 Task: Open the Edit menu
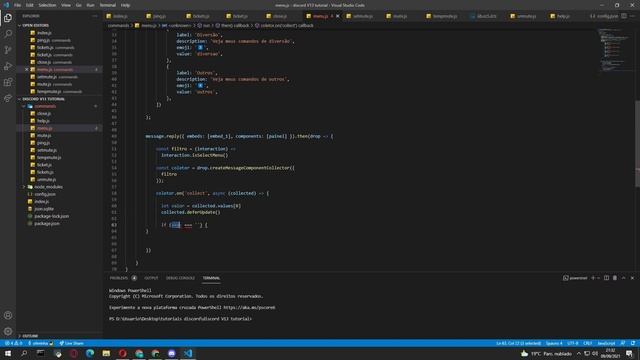click(29, 5)
